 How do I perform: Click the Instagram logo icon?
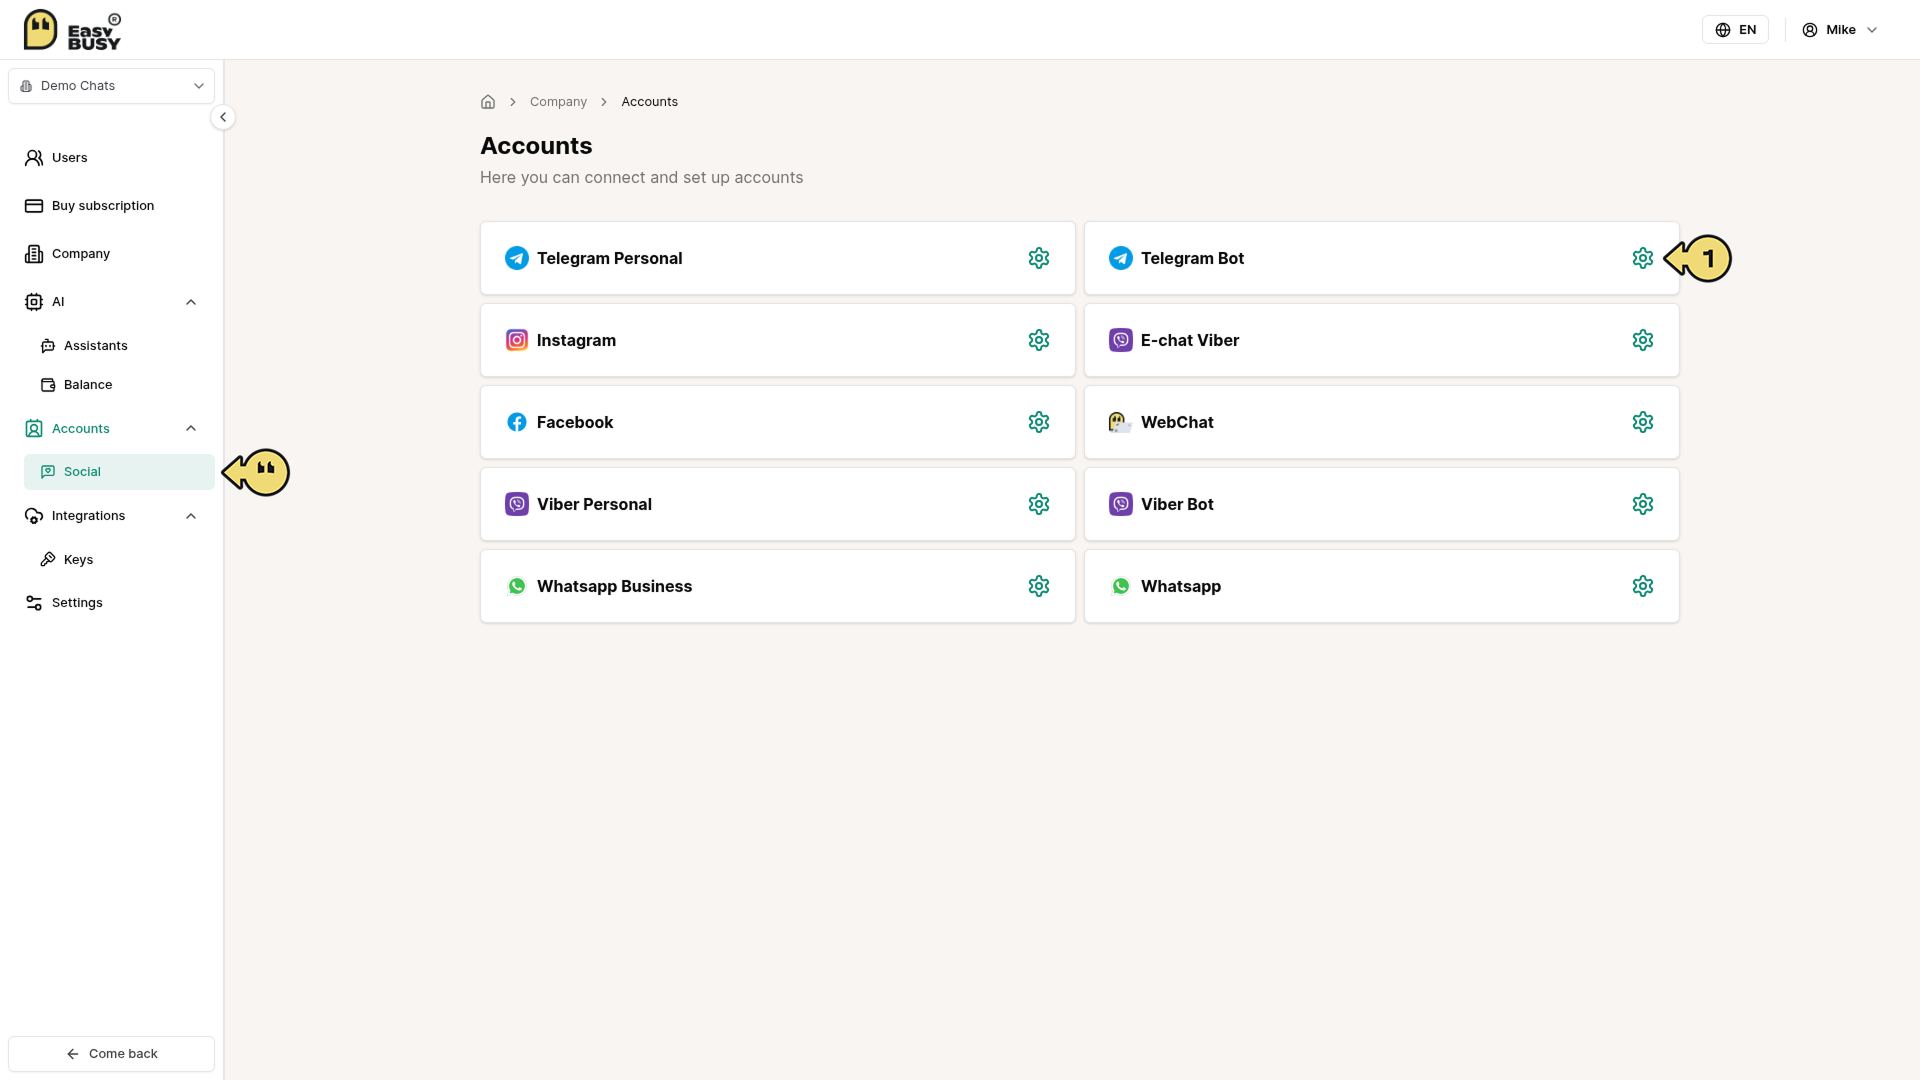pyautogui.click(x=517, y=340)
